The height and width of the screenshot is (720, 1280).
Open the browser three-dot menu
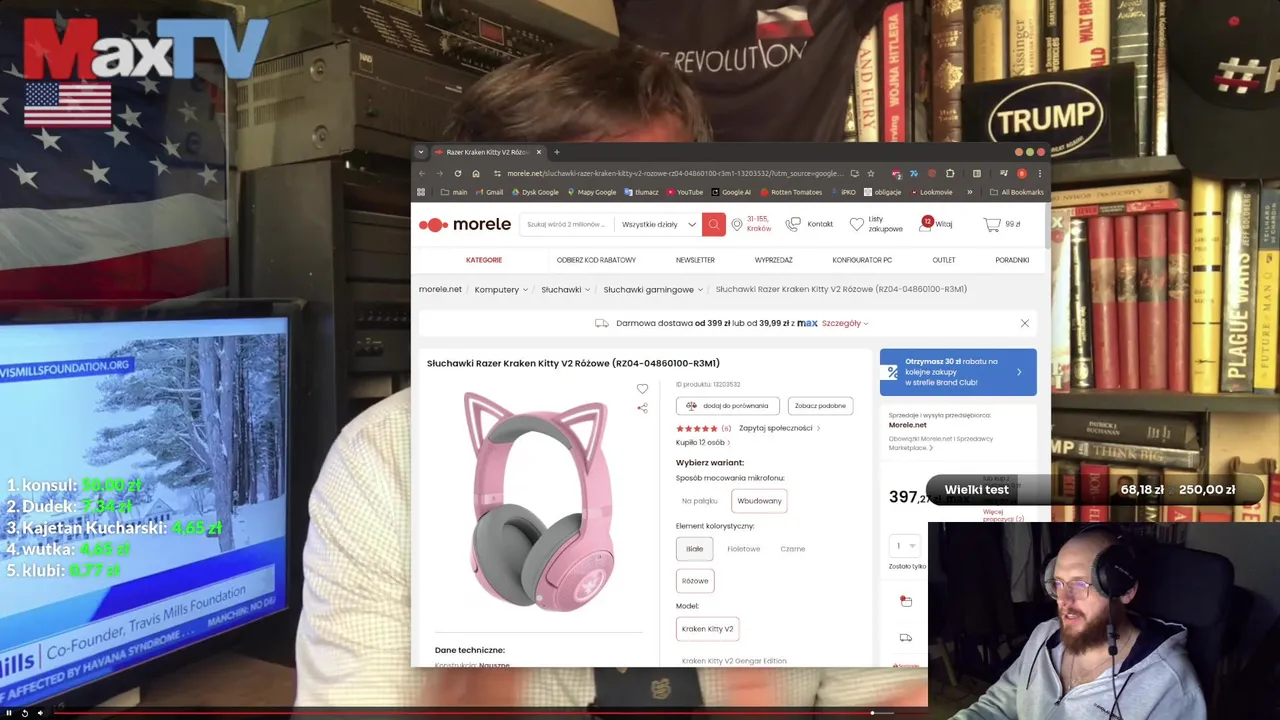tap(1039, 173)
